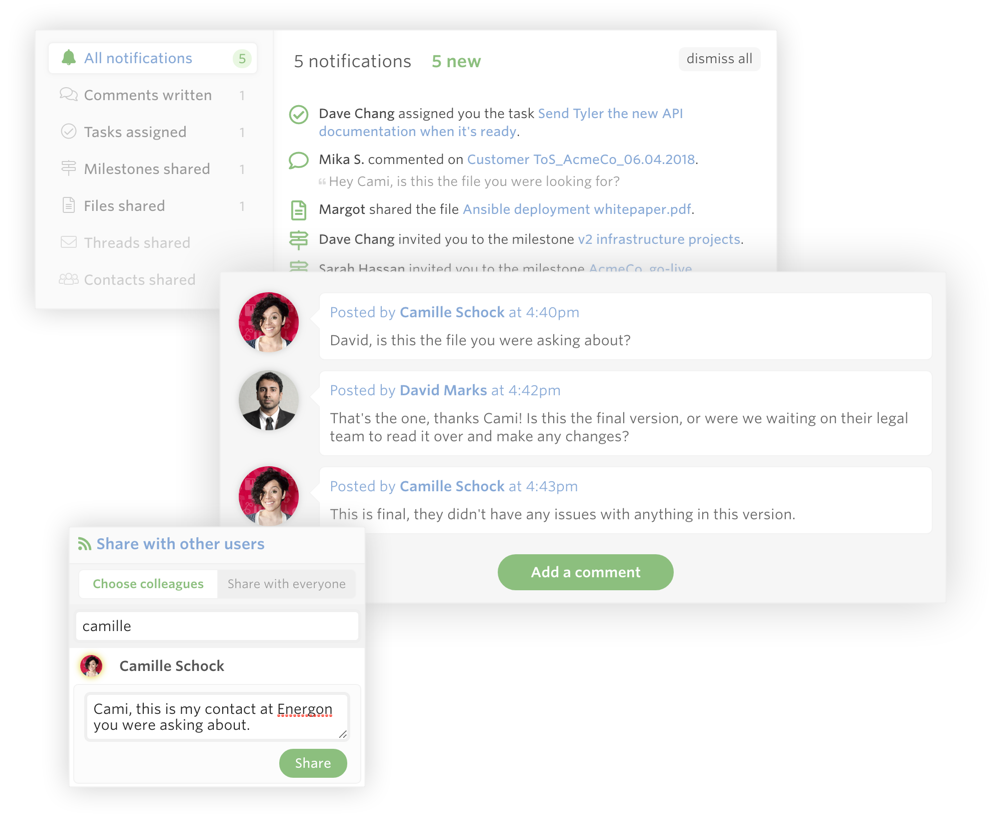Switch to the Choose colleagues tab
Image resolution: width=996 pixels, height=817 pixels.
point(148,584)
